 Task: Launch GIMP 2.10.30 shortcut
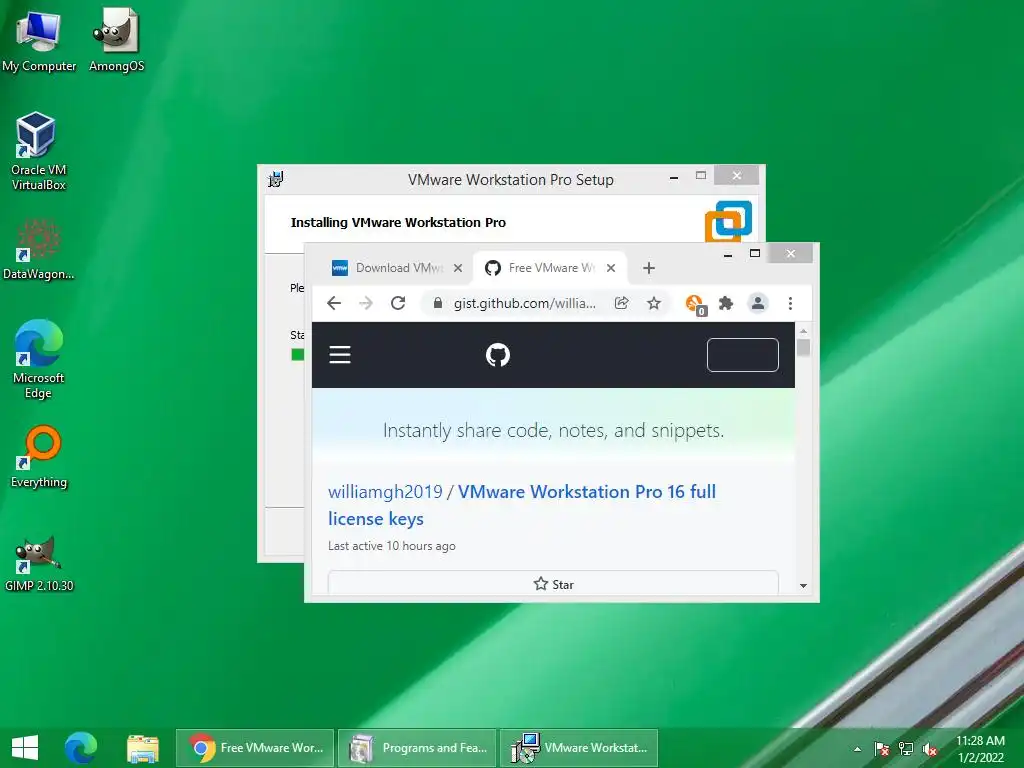pyautogui.click(x=39, y=563)
